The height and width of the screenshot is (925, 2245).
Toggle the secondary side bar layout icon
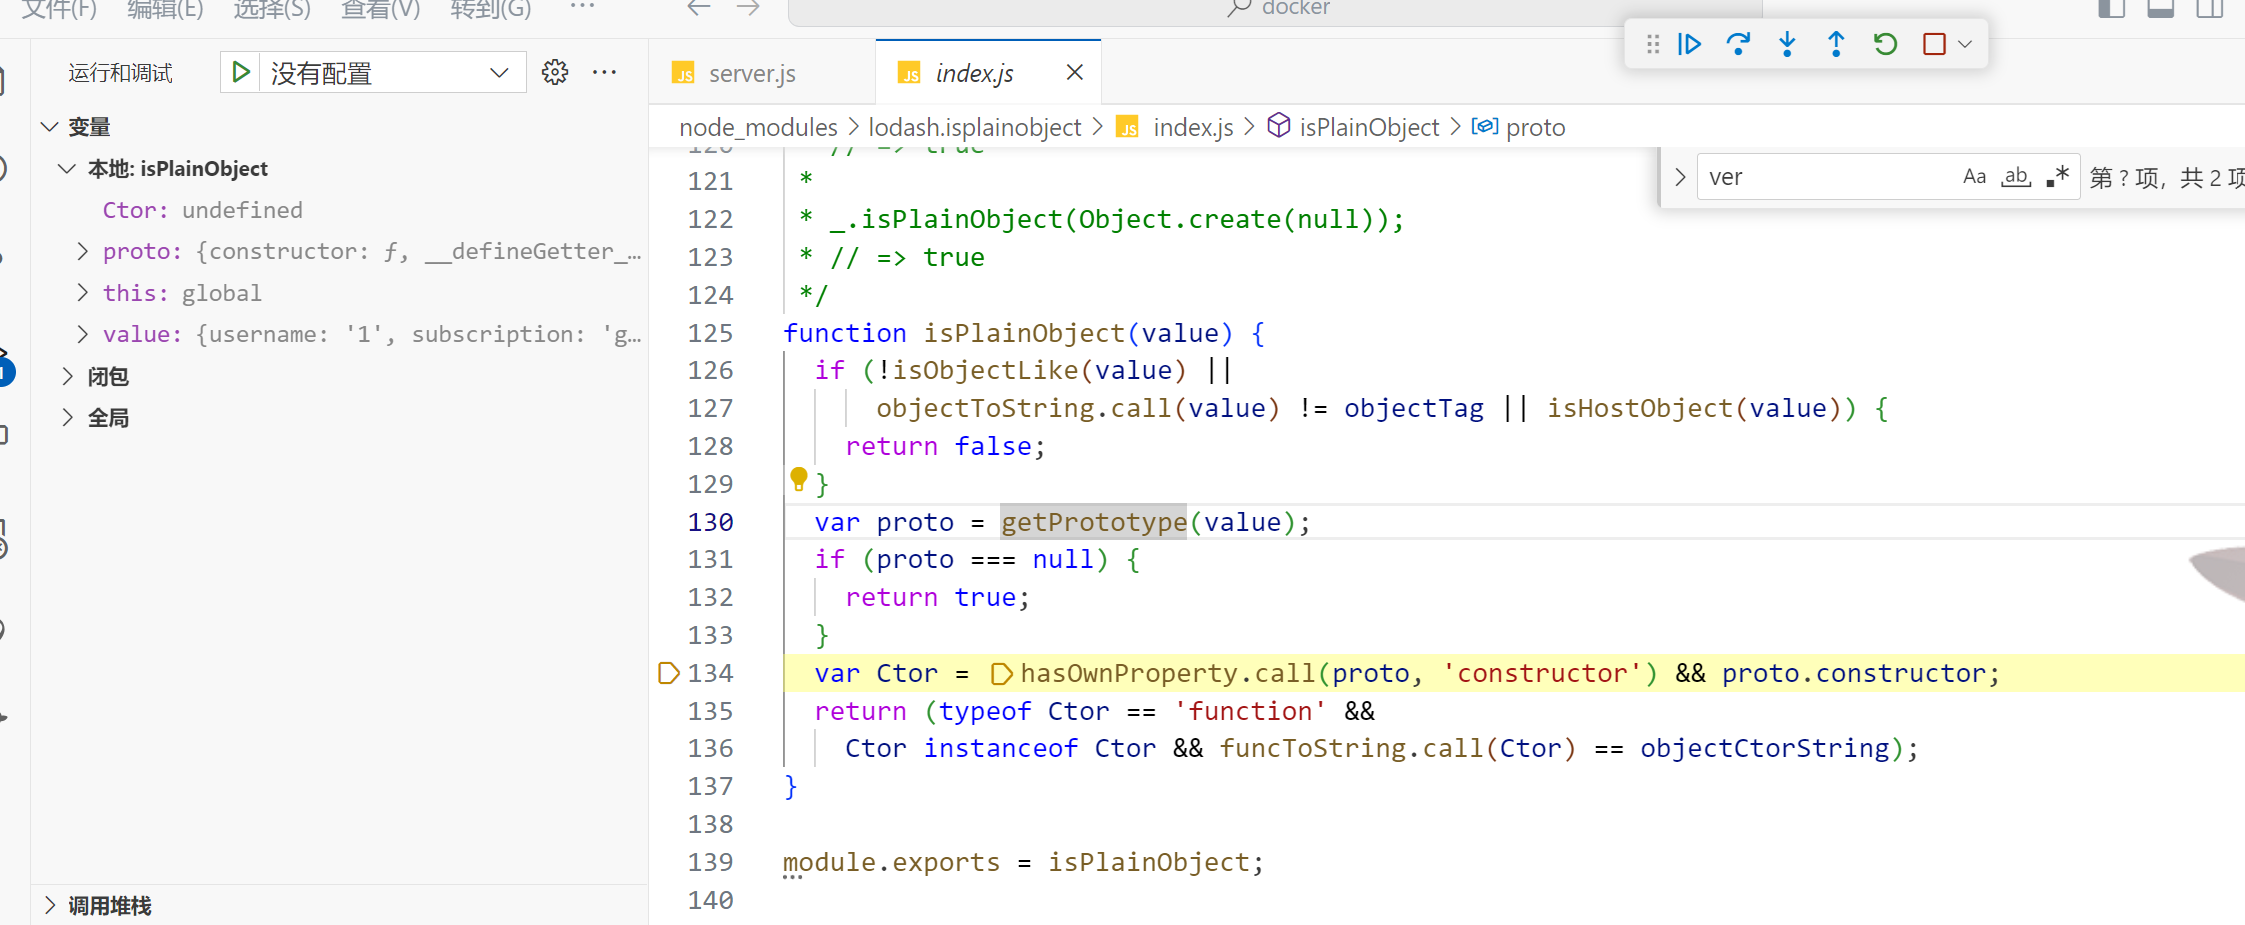pos(2209,8)
